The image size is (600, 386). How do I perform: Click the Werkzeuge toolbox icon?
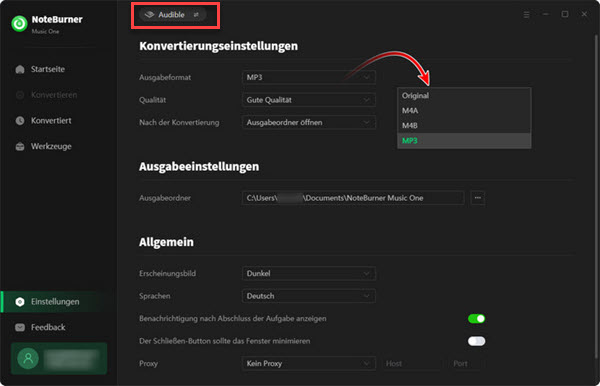pos(20,146)
